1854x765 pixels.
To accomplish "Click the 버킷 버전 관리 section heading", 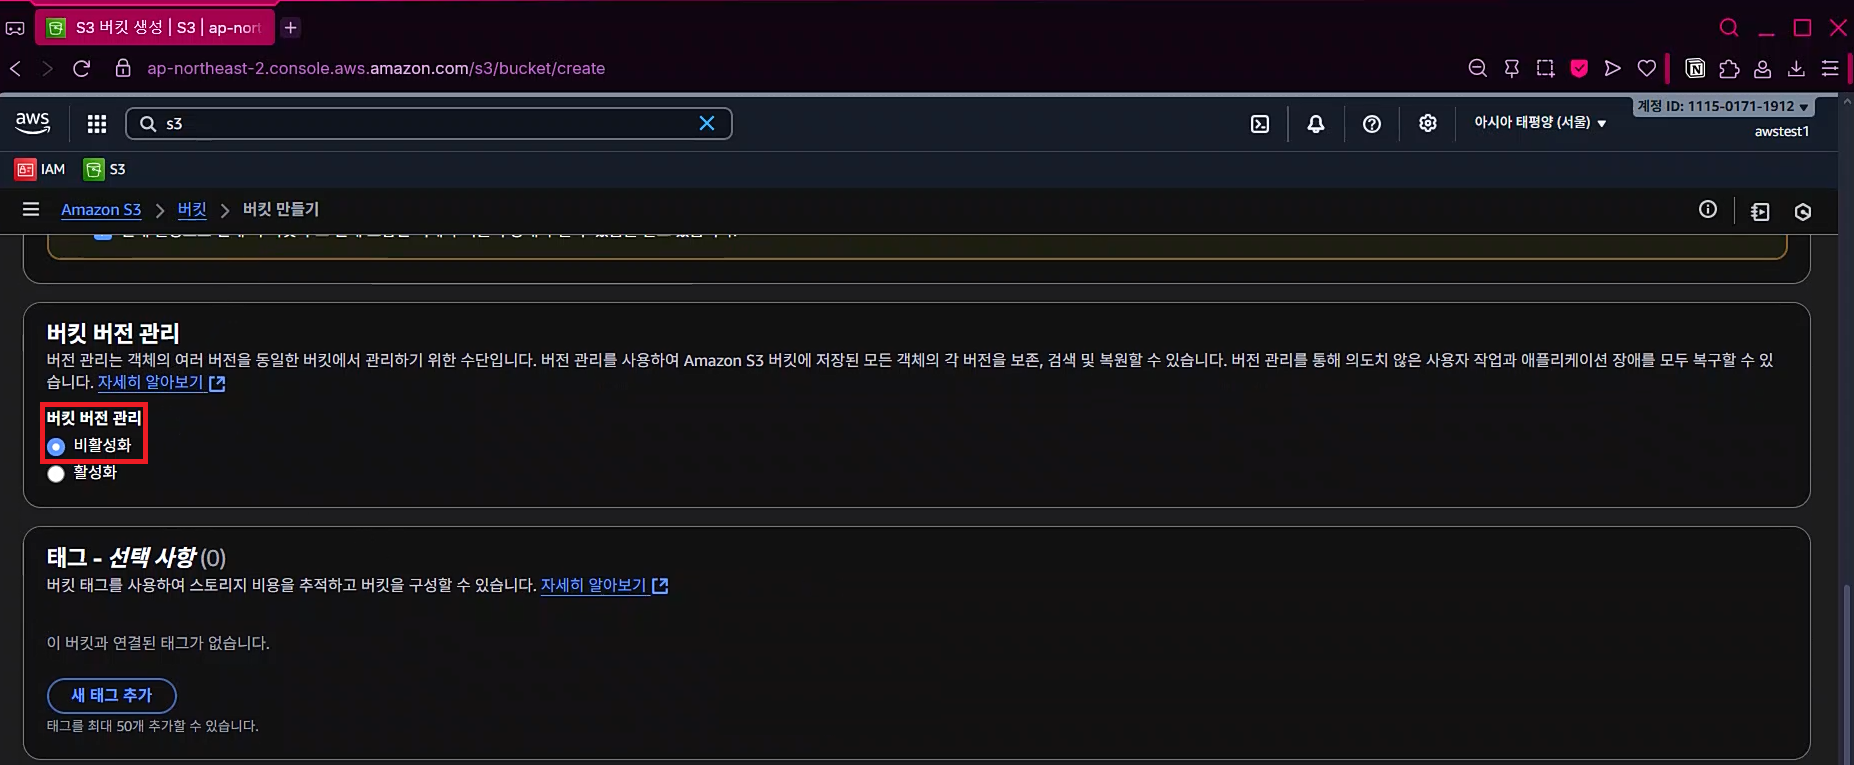I will click(113, 333).
